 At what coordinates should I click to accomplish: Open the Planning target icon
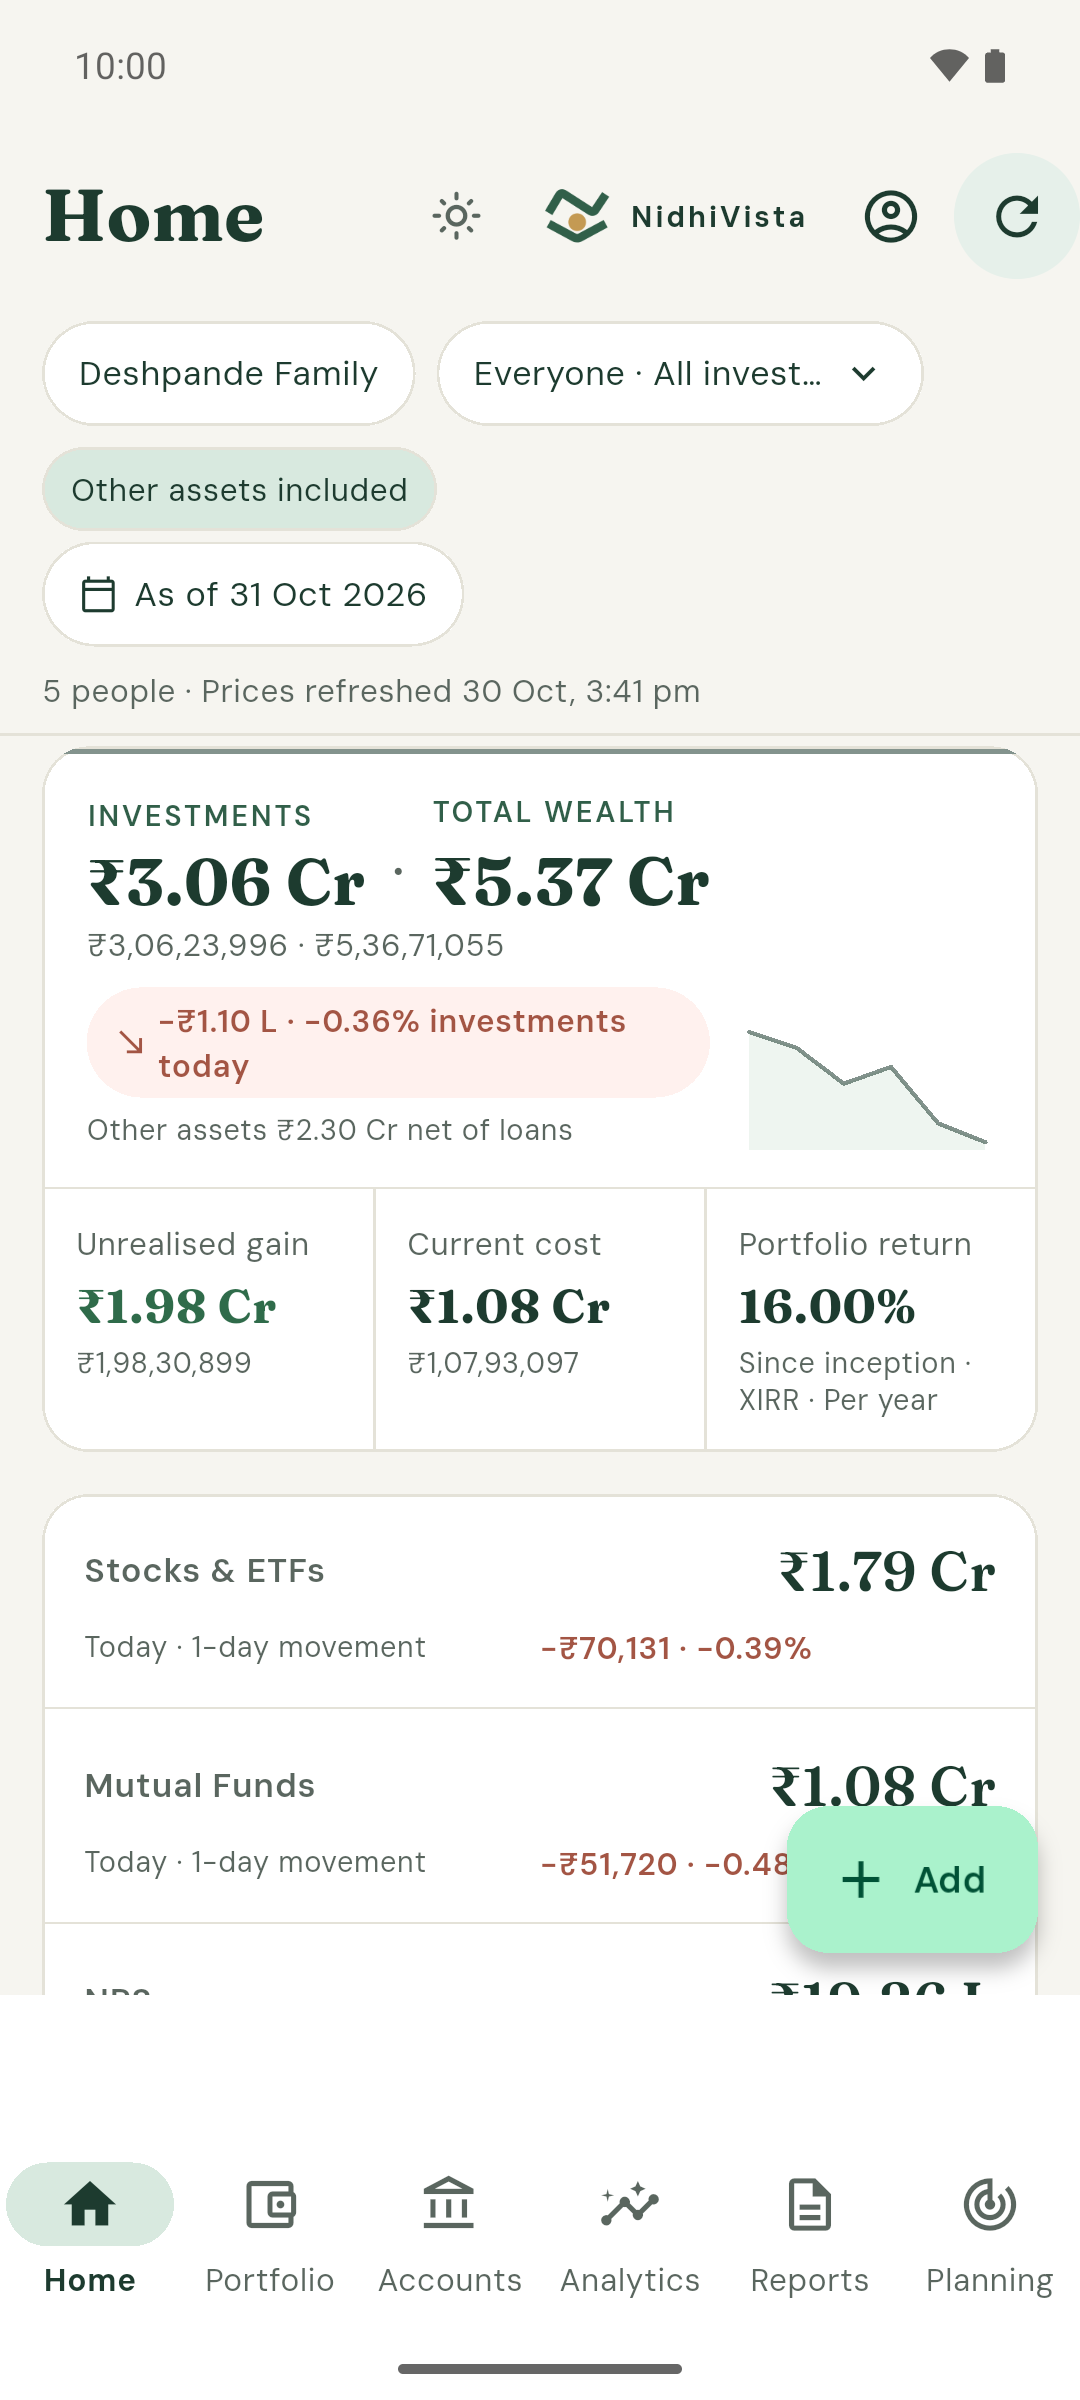point(990,2204)
